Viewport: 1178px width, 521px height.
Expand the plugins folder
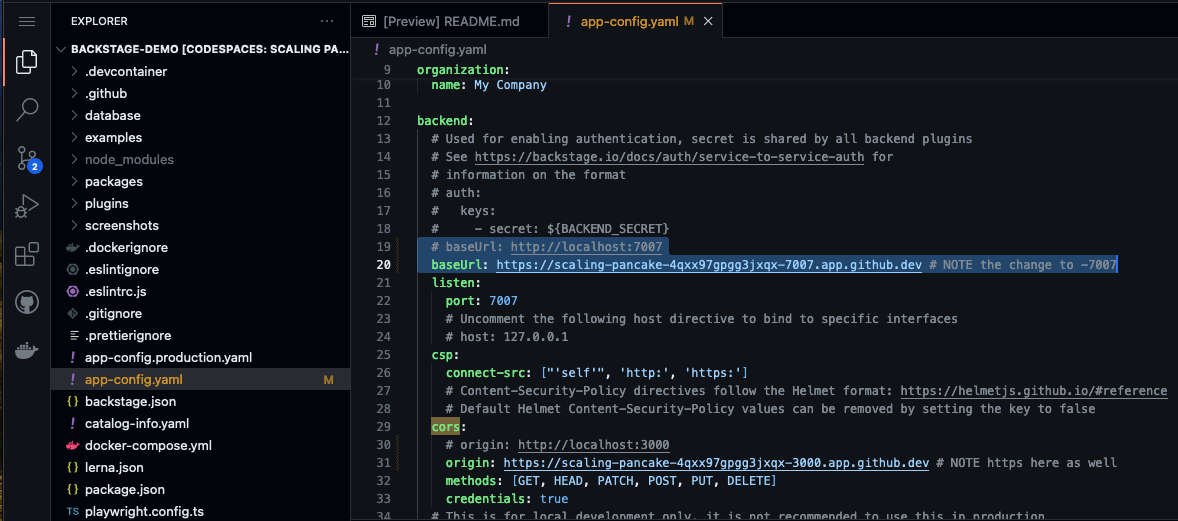(x=201, y=204)
